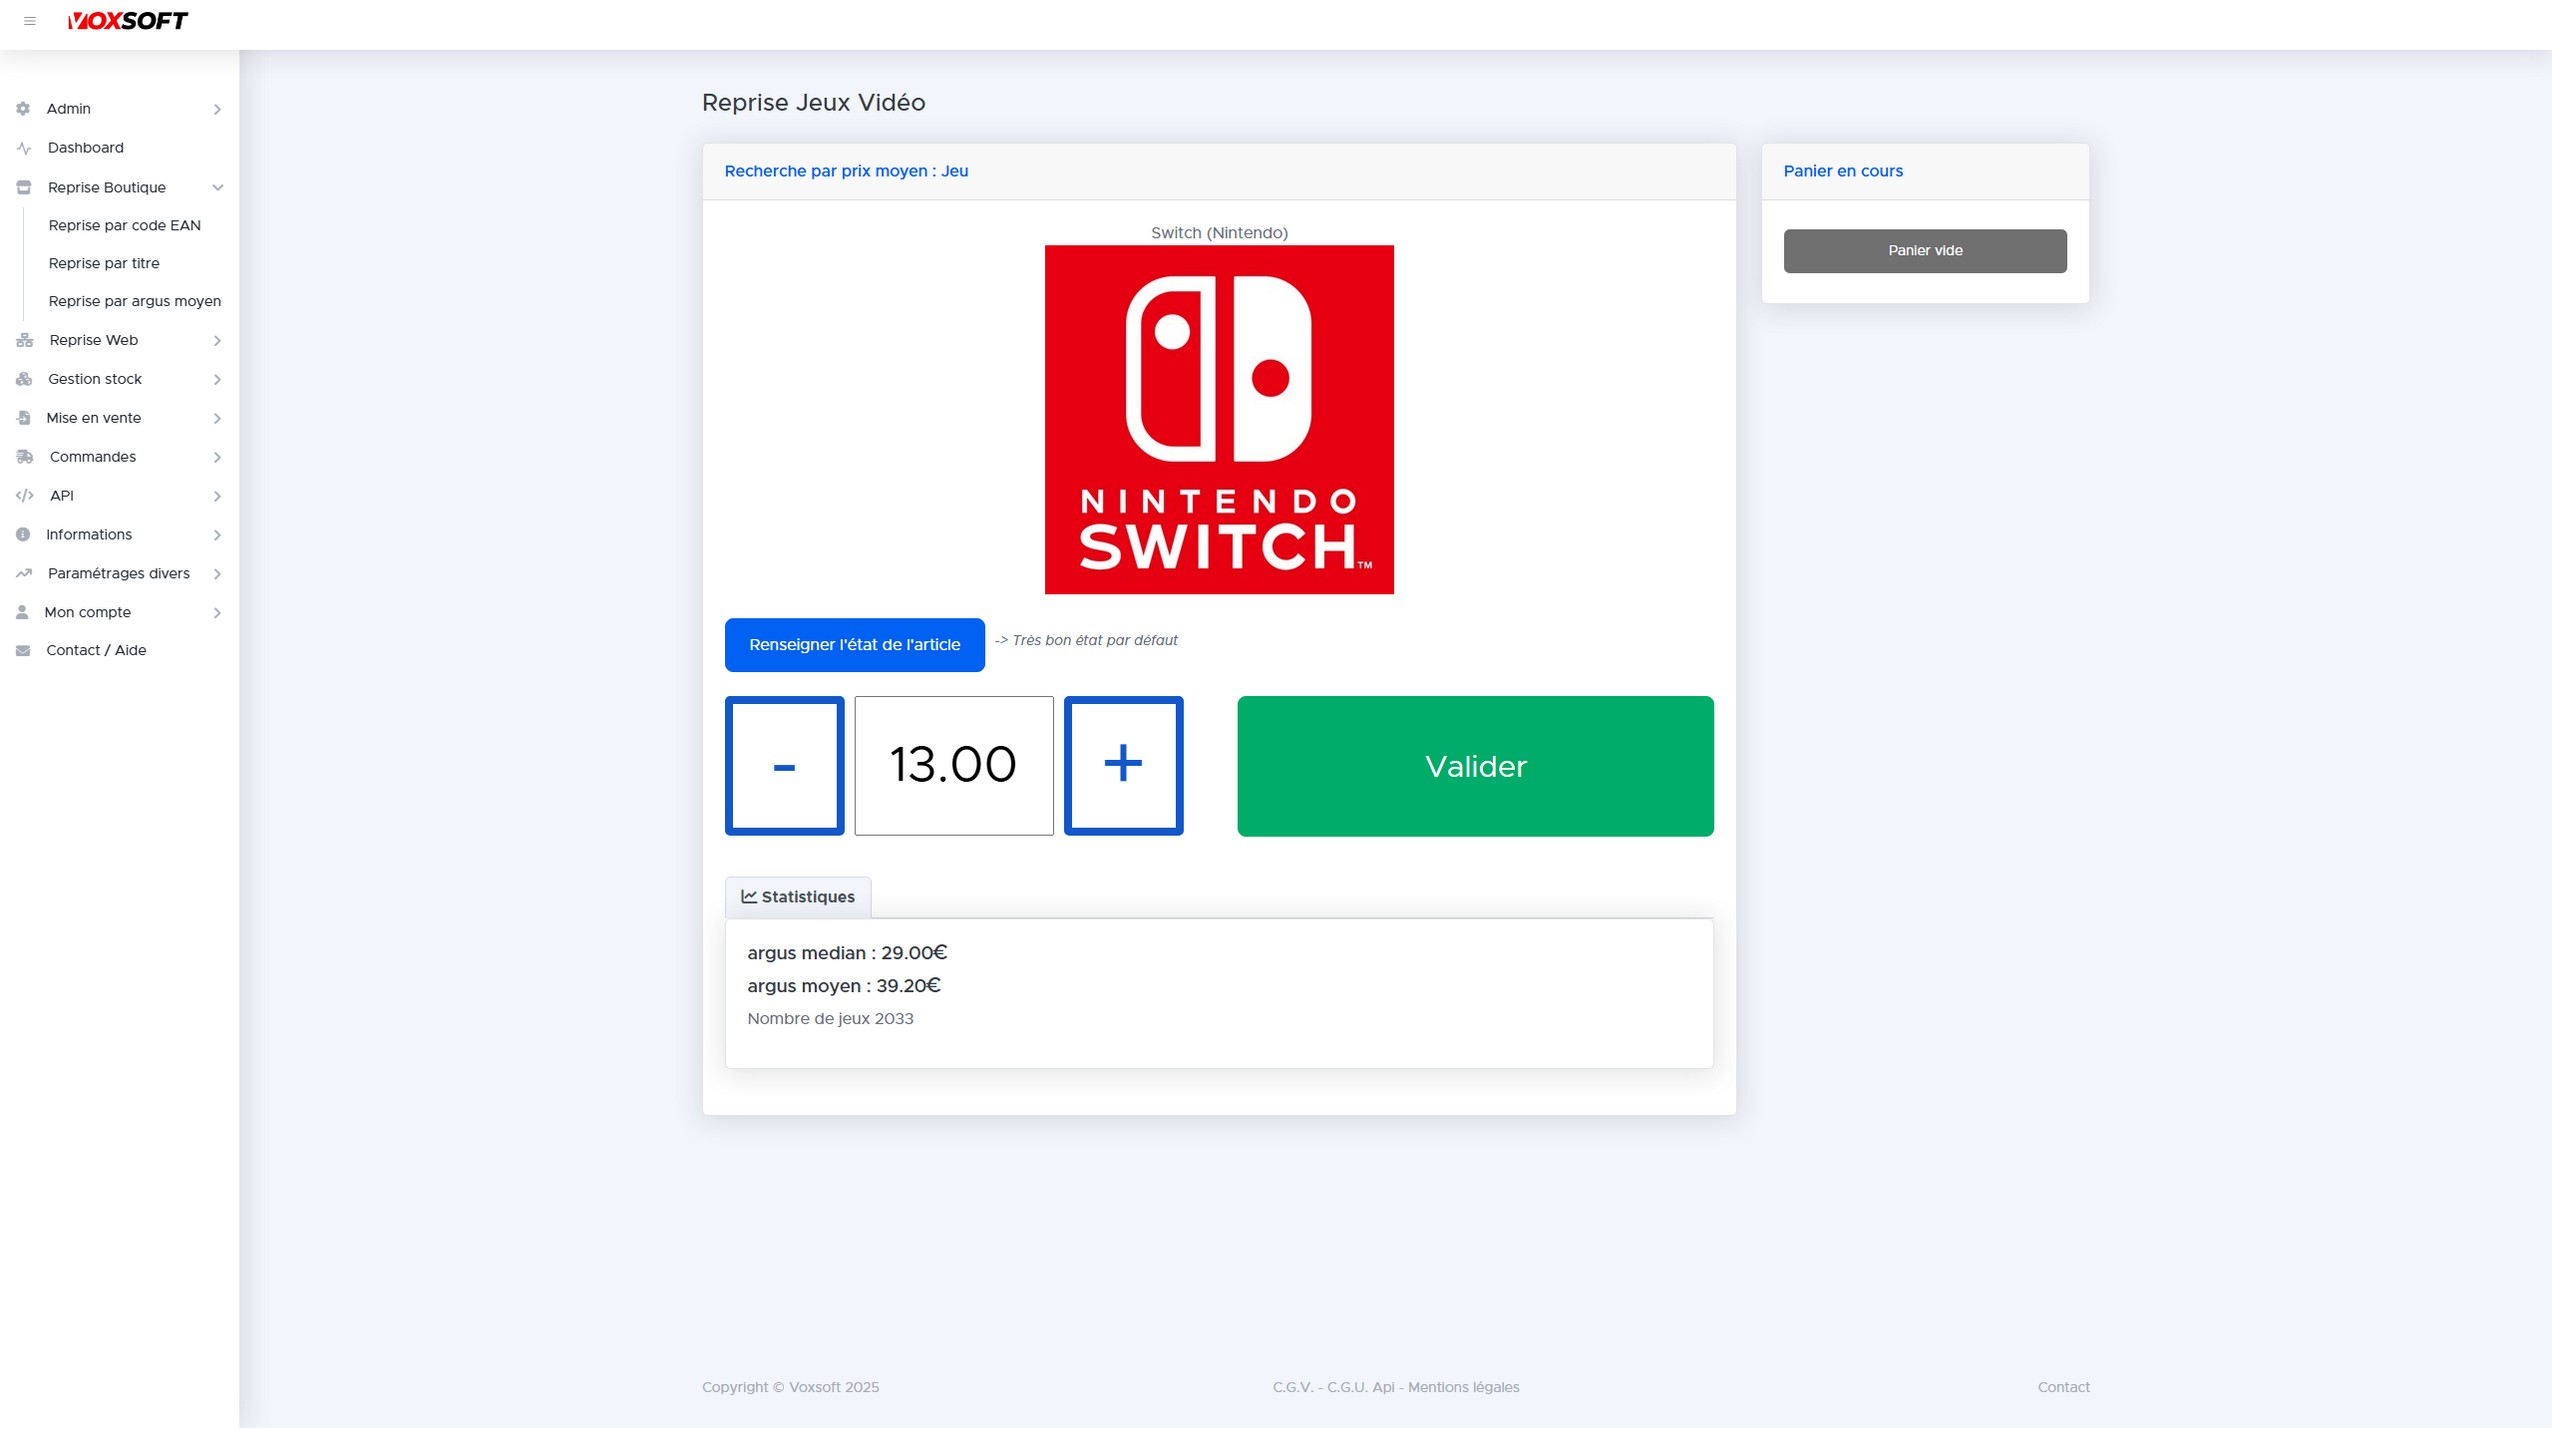Click the 13.00 price input field
Viewport: 2552px width, 1430px height.
(x=954, y=765)
